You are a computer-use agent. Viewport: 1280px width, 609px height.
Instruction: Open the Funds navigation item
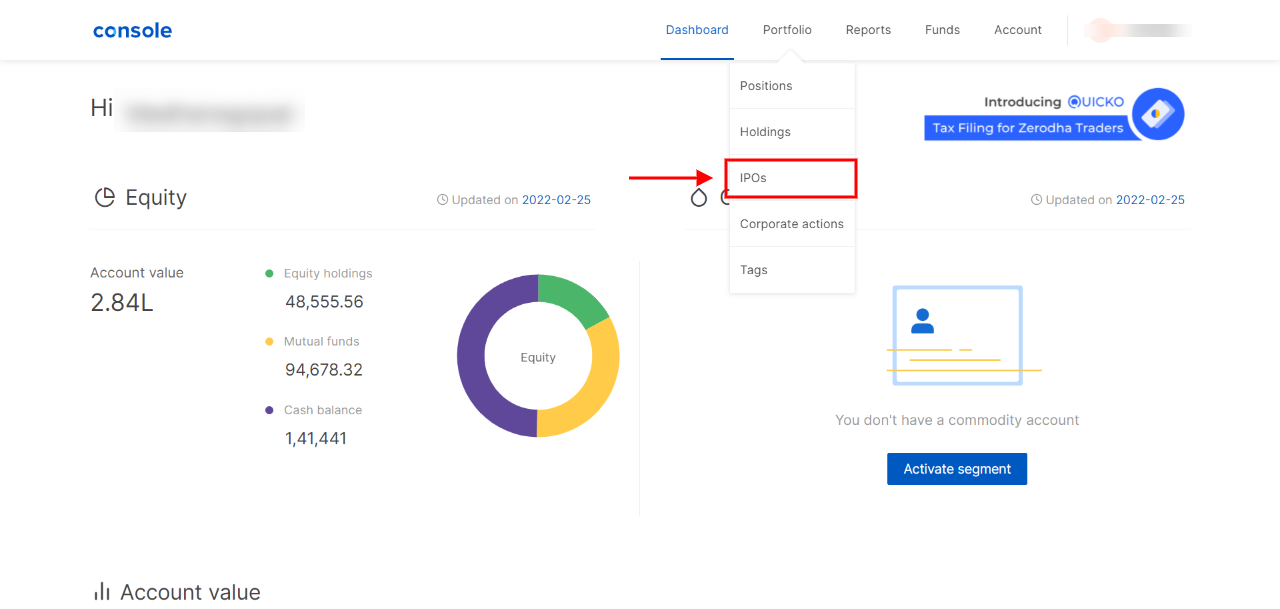[942, 30]
